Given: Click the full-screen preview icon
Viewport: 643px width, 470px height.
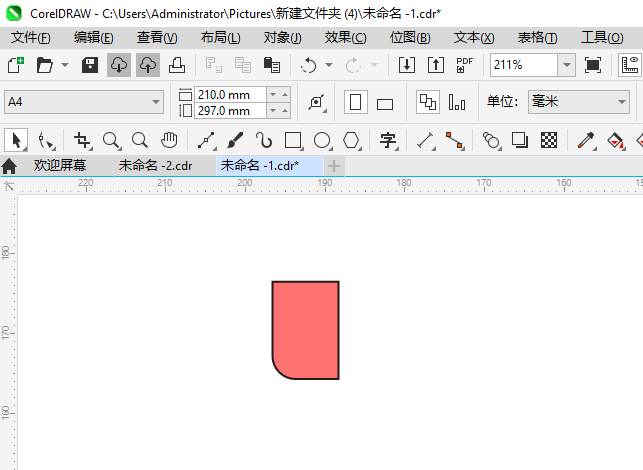Looking at the screenshot, I should pyautogui.click(x=593, y=65).
